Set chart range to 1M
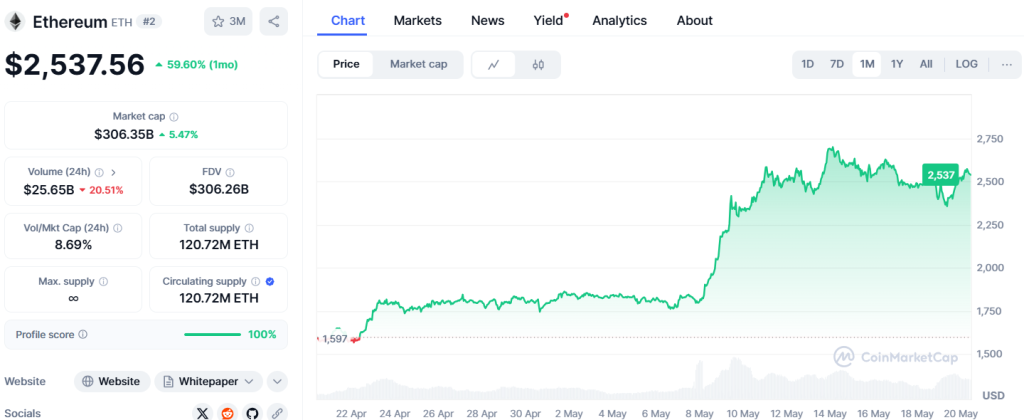1024x420 pixels. pyautogui.click(x=867, y=65)
